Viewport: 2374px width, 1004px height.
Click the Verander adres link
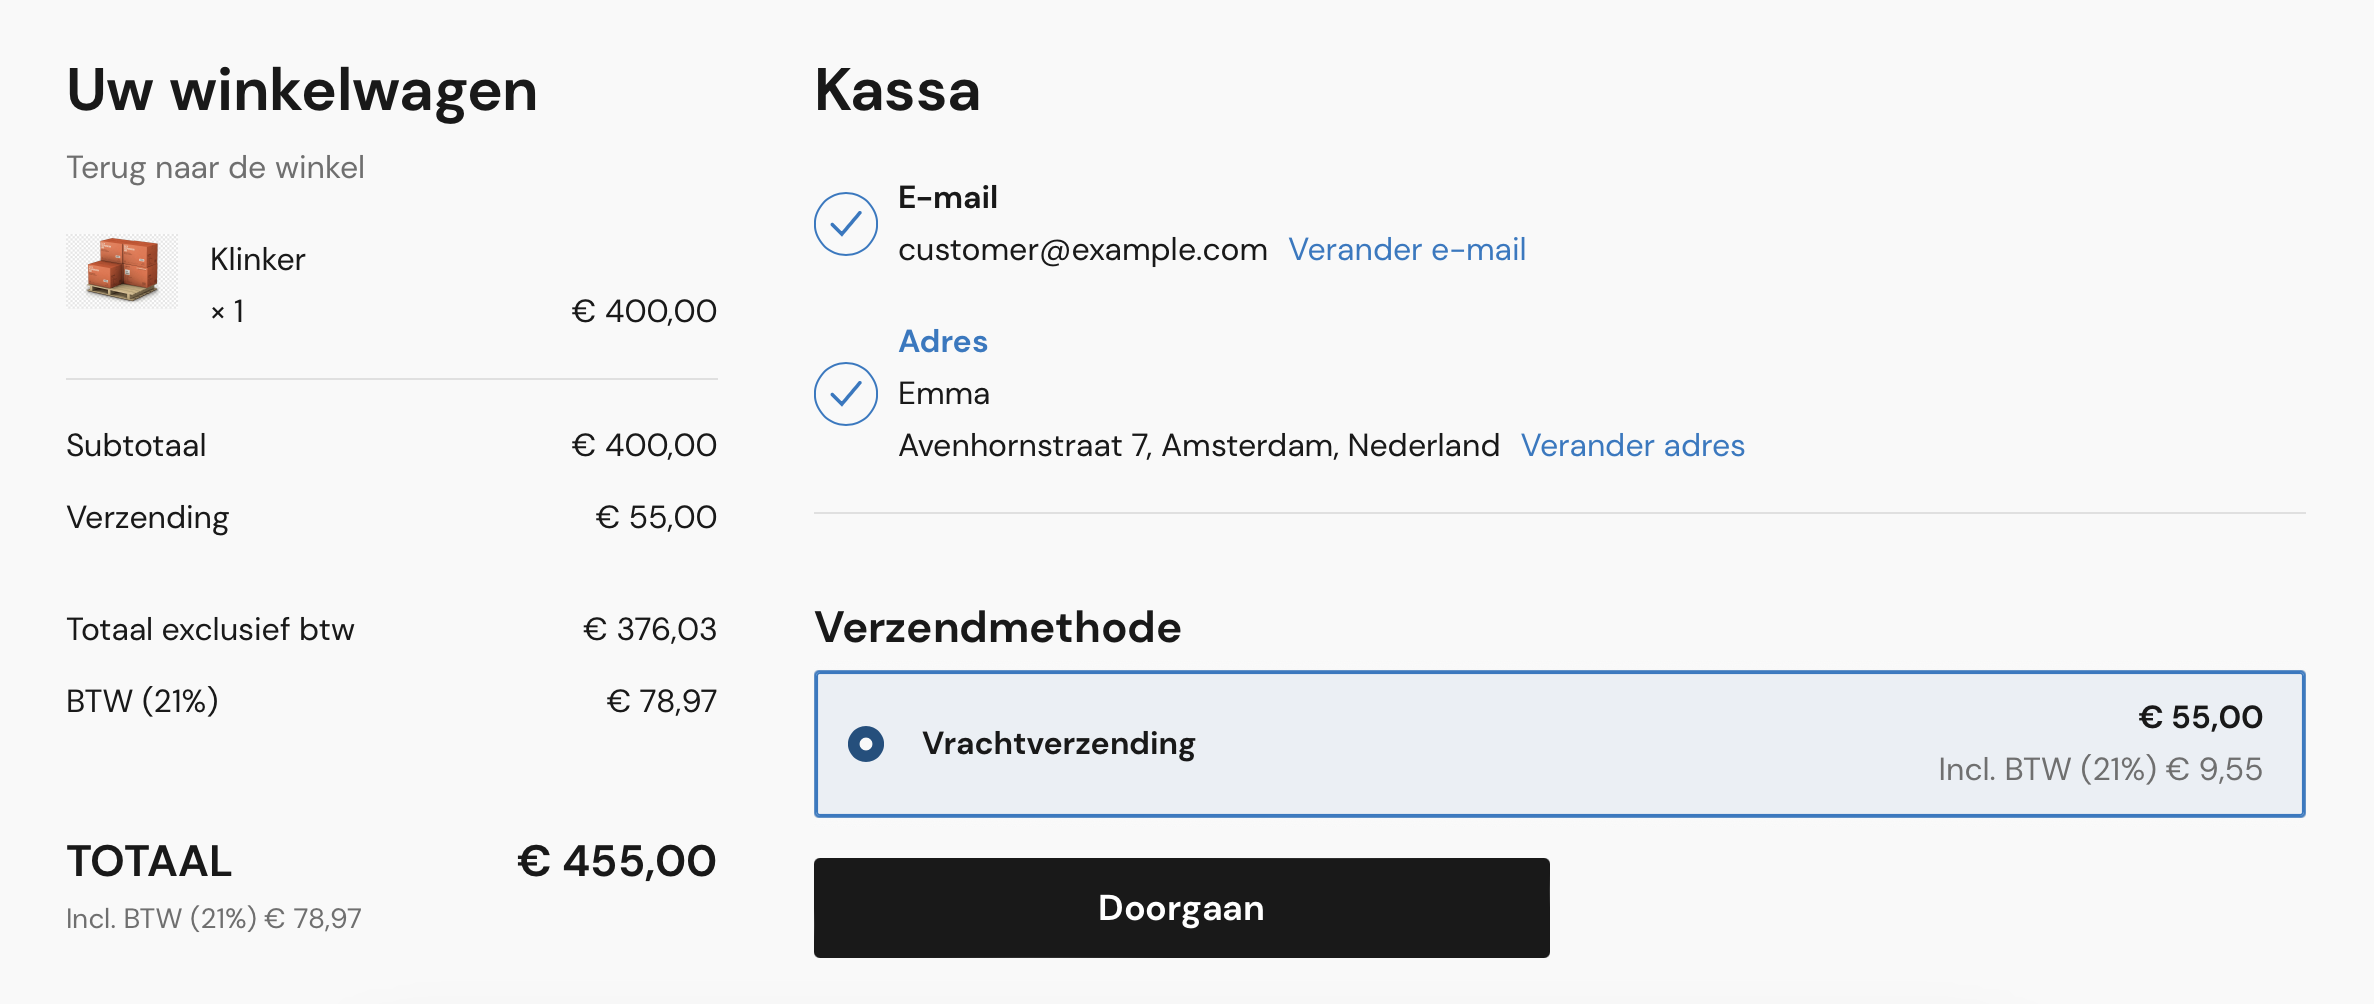(1632, 446)
